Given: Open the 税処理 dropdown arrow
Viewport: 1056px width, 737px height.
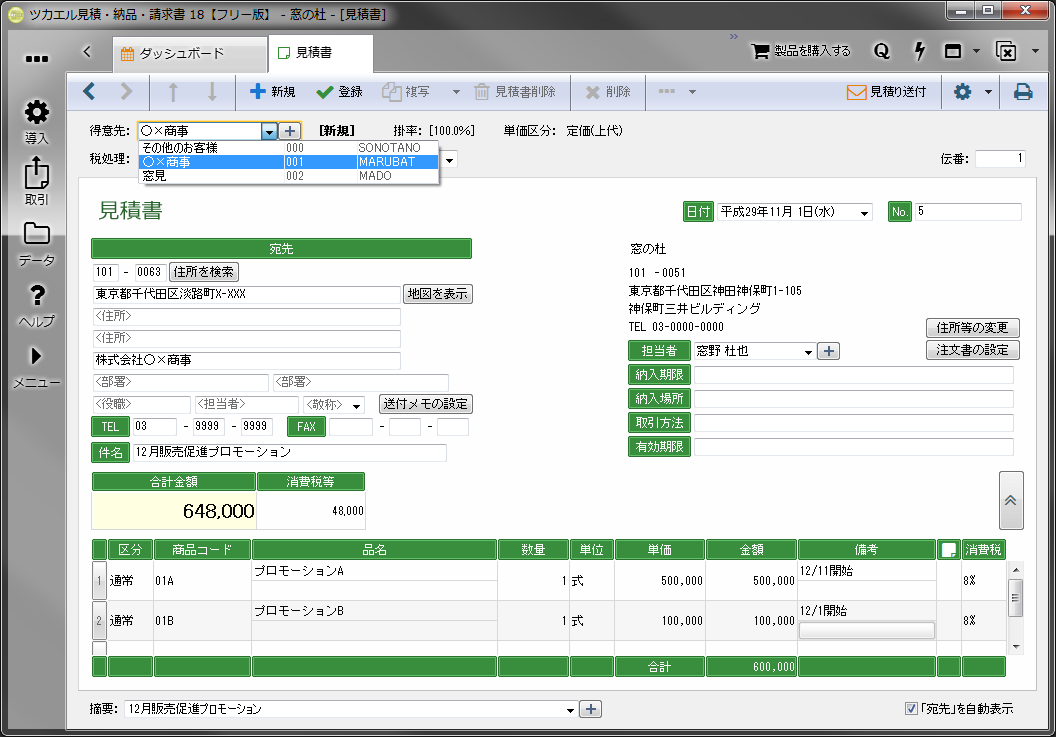Looking at the screenshot, I should pyautogui.click(x=449, y=160).
